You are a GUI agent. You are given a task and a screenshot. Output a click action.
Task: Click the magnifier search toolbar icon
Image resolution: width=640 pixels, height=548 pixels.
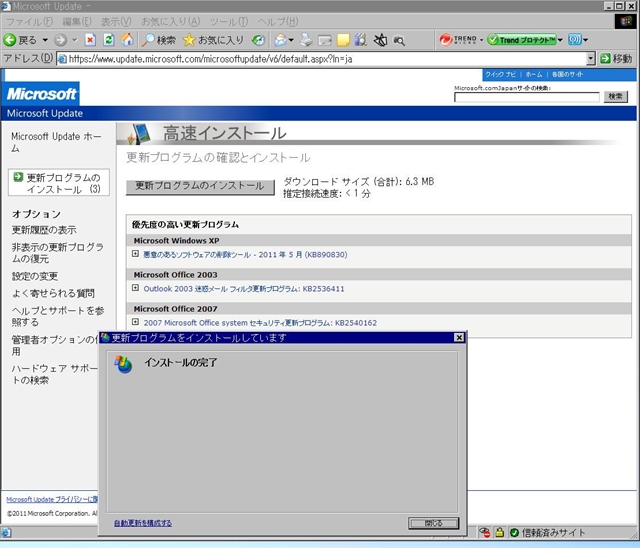coord(399,40)
